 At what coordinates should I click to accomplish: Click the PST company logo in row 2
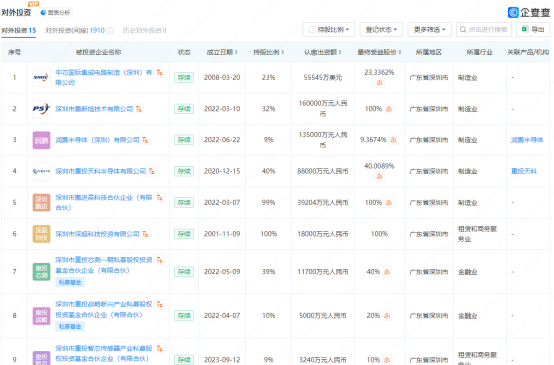(41, 109)
